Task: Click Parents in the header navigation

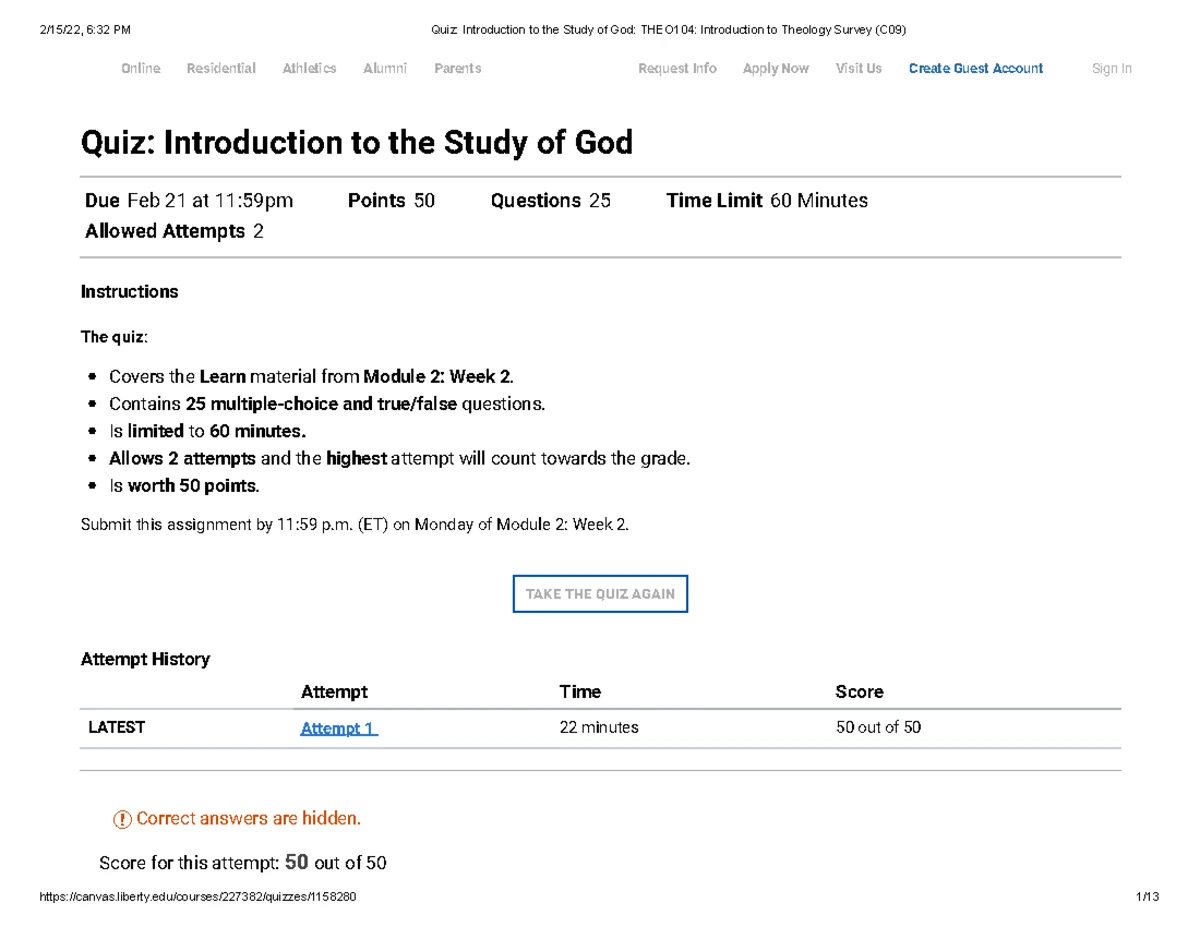Action: 457,68
